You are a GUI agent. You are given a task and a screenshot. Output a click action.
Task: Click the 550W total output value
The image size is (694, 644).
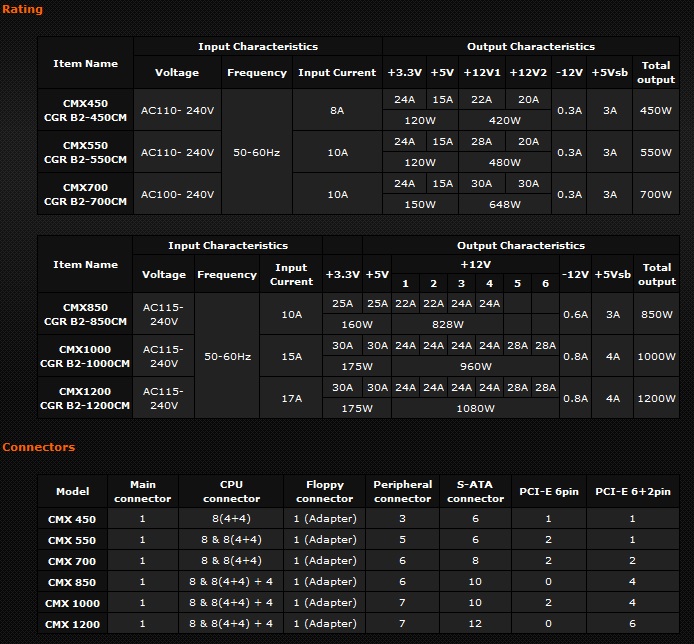(x=656, y=152)
